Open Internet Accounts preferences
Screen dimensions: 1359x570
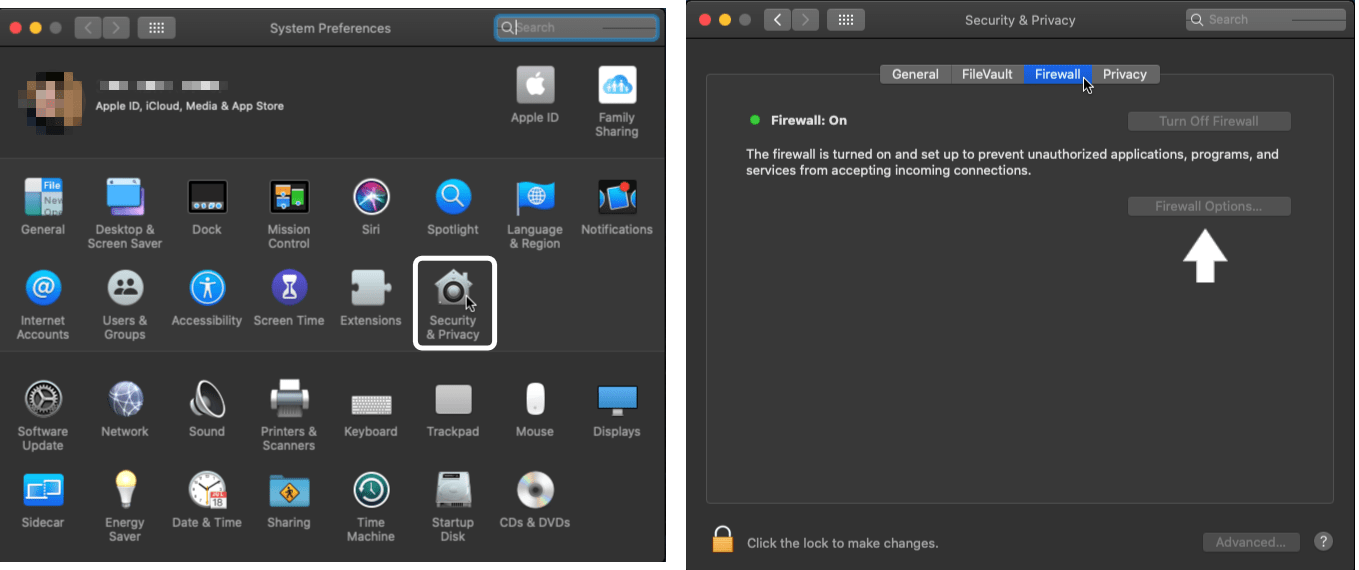click(x=43, y=305)
